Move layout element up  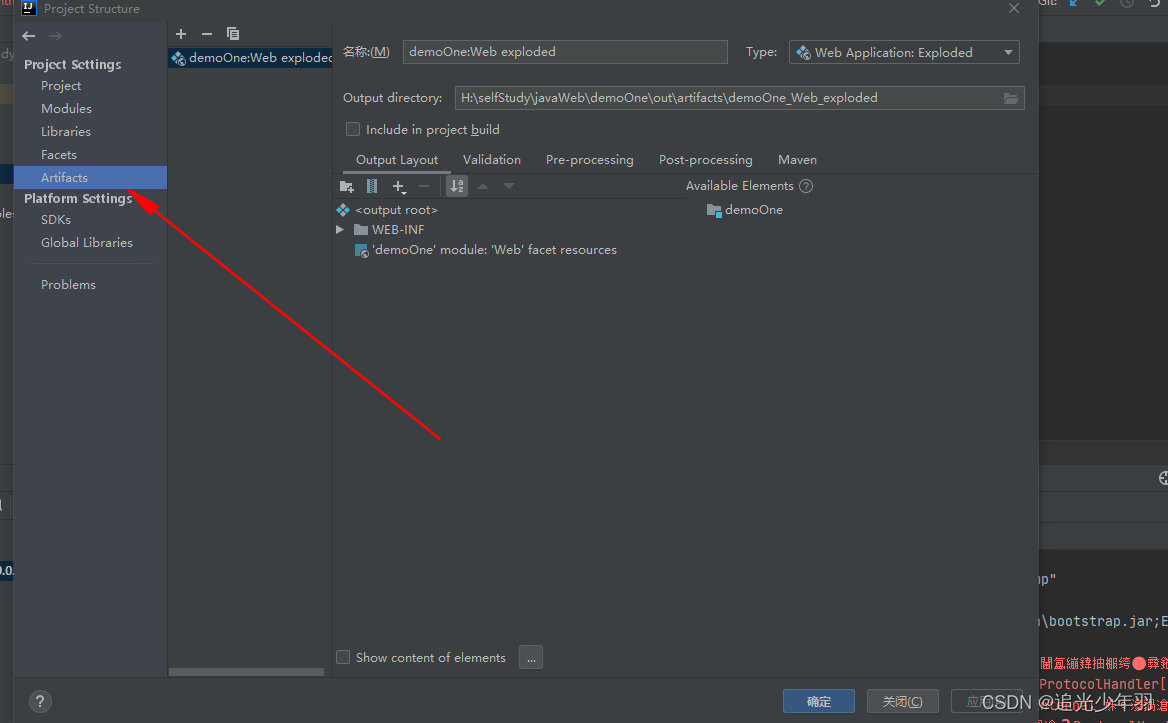[x=483, y=186]
